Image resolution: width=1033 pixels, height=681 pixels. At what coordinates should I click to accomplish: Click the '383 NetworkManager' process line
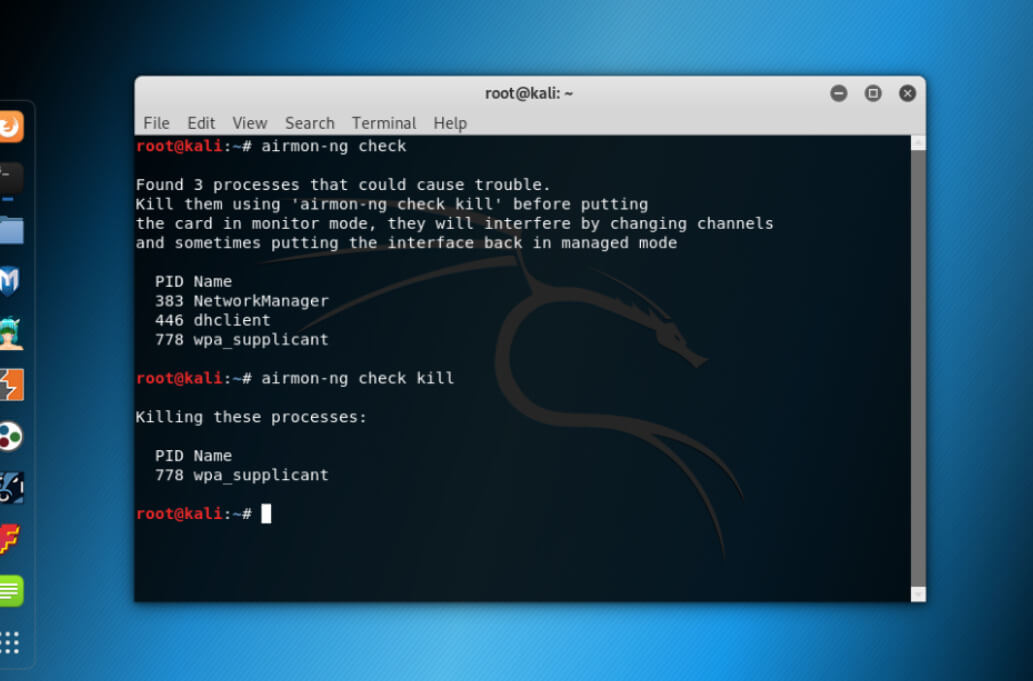coord(242,301)
